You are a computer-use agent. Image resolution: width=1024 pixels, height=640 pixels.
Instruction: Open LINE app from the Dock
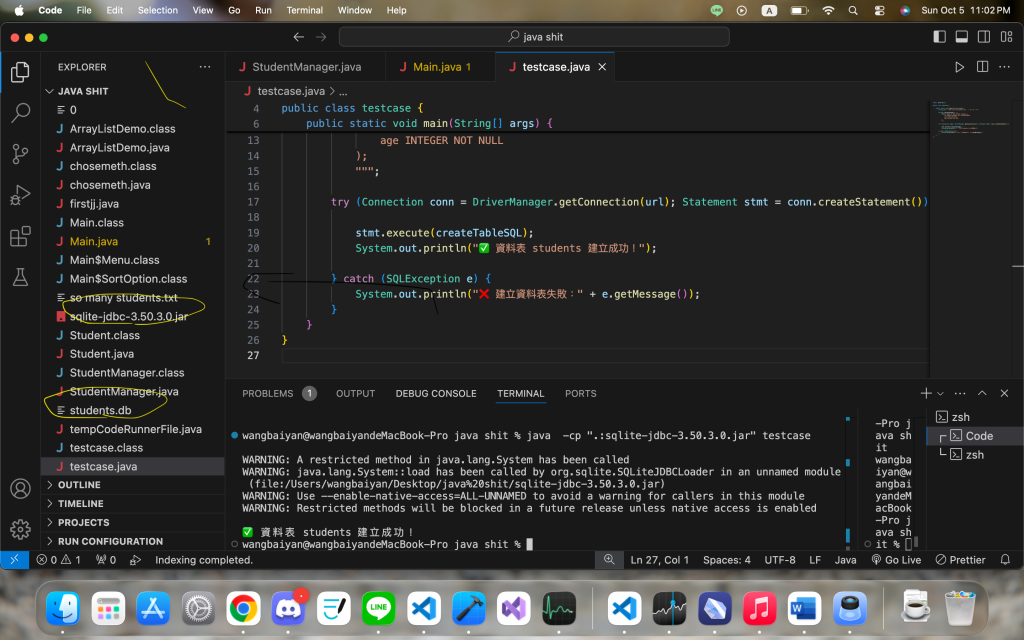[378, 609]
